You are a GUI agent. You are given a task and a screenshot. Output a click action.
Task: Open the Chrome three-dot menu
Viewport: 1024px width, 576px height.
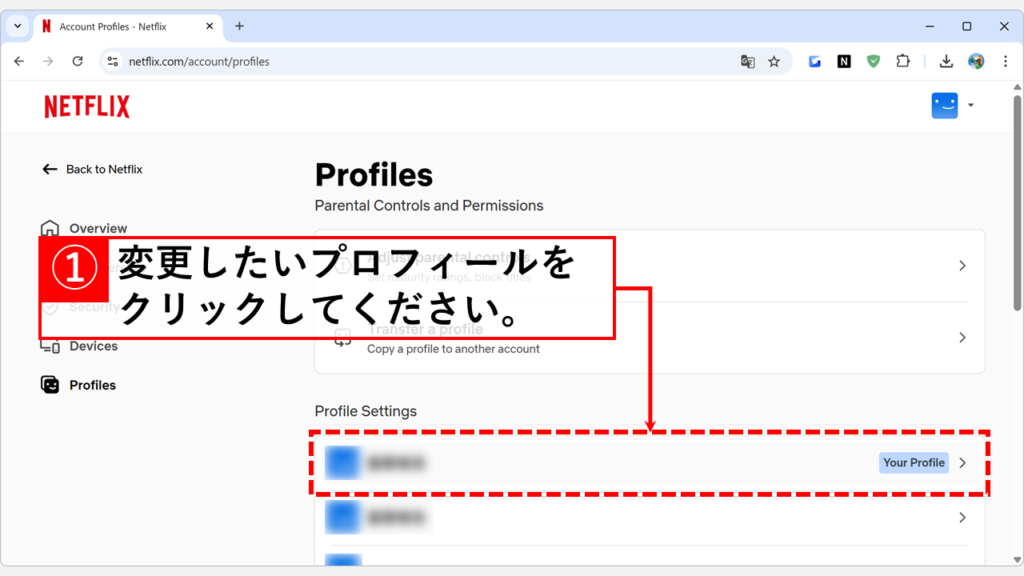(1005, 61)
